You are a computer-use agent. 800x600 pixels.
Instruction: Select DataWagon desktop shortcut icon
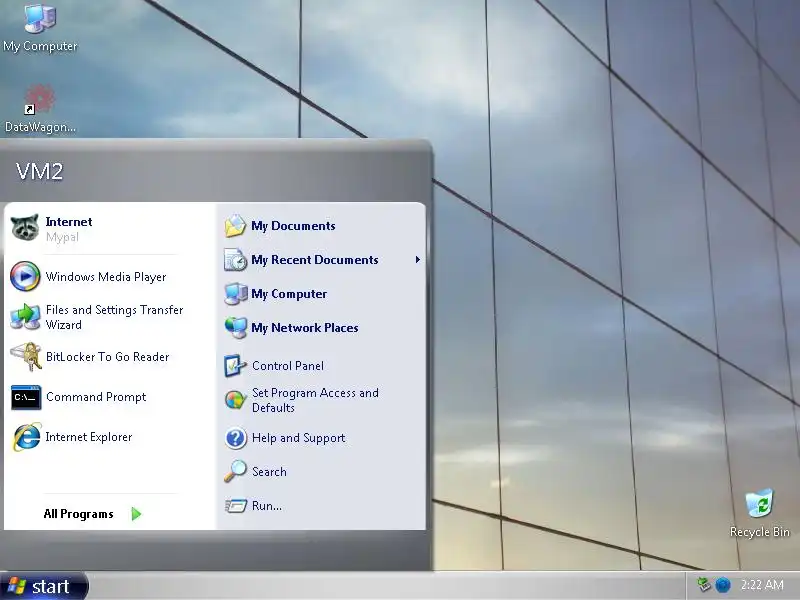(40, 99)
